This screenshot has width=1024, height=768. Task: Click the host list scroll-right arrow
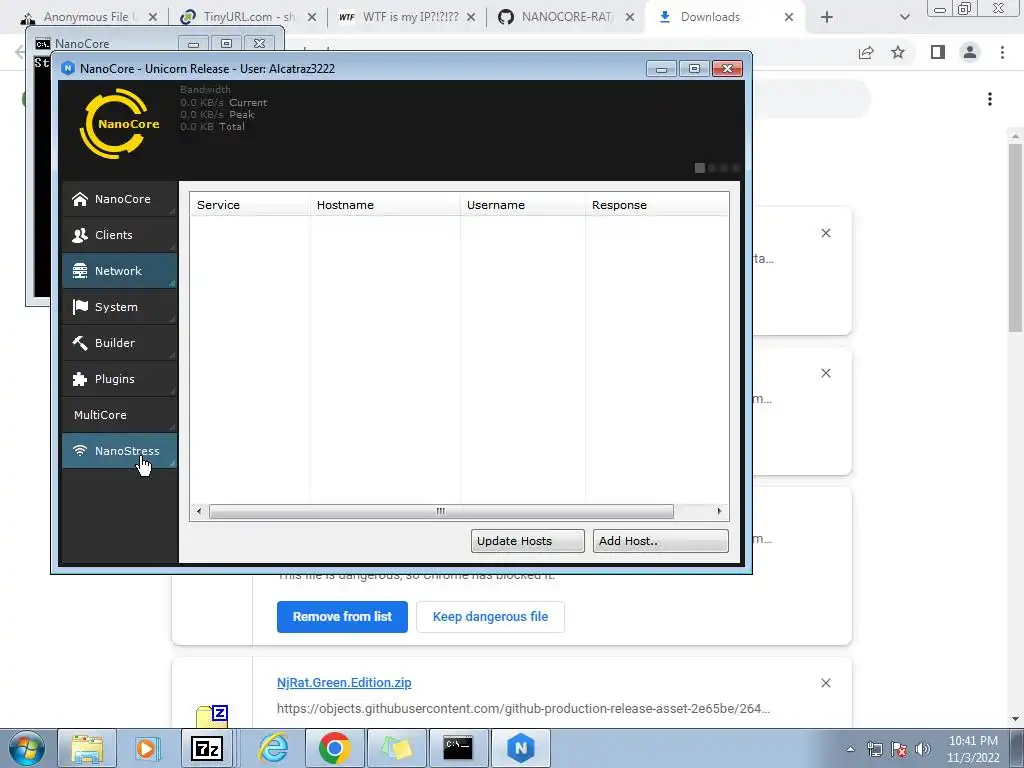(720, 511)
